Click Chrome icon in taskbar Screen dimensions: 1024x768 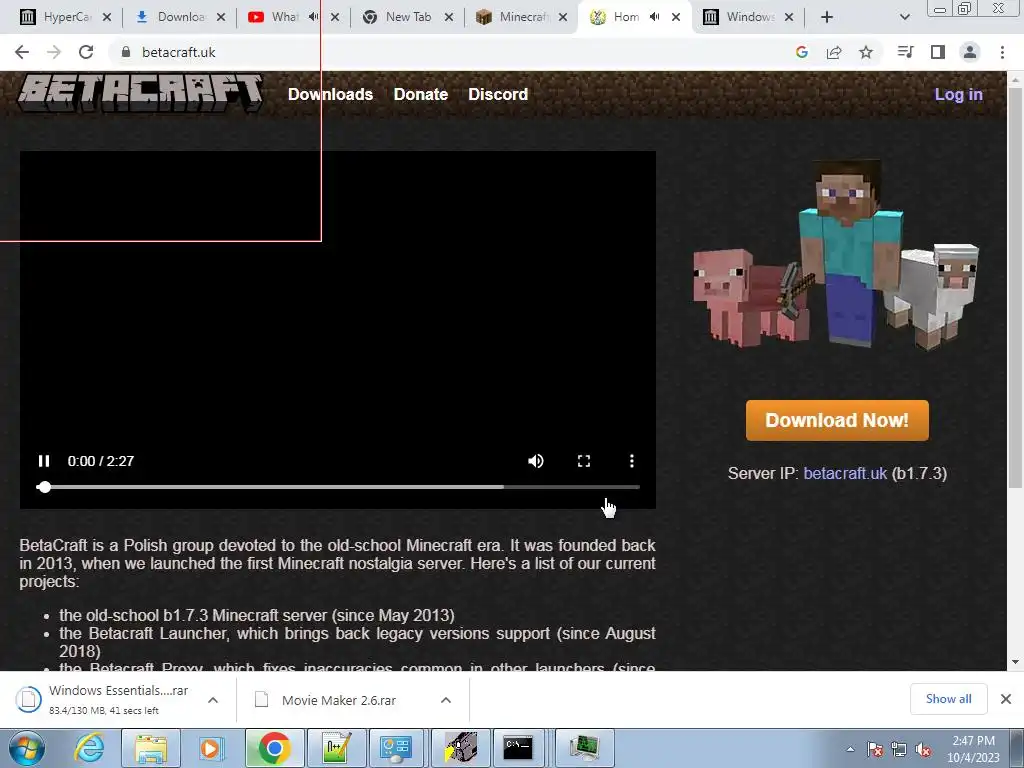click(274, 748)
